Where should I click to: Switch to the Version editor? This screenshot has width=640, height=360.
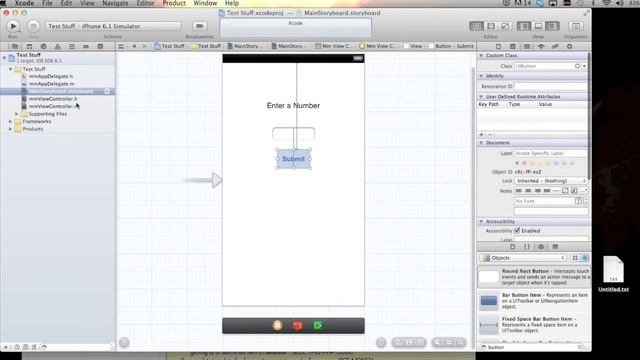pos(505,26)
